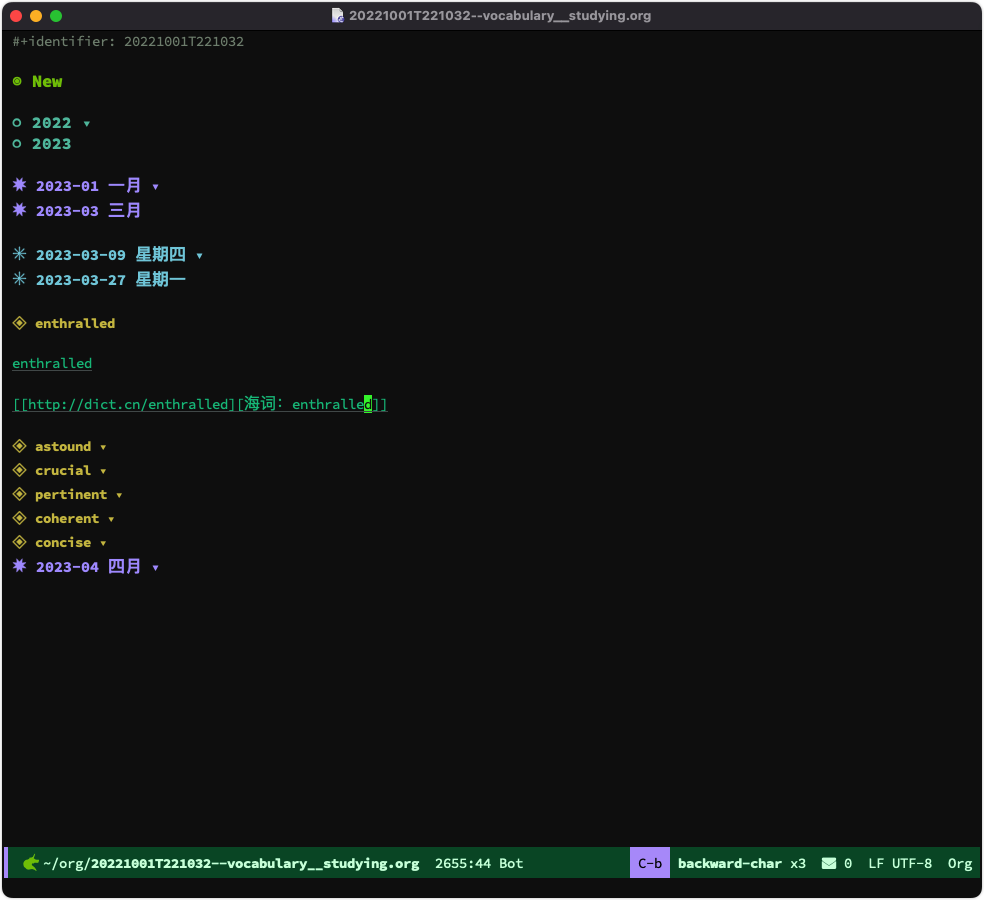The height and width of the screenshot is (900, 984).
Task: Select the New top-level heading
Action: click(x=47, y=82)
